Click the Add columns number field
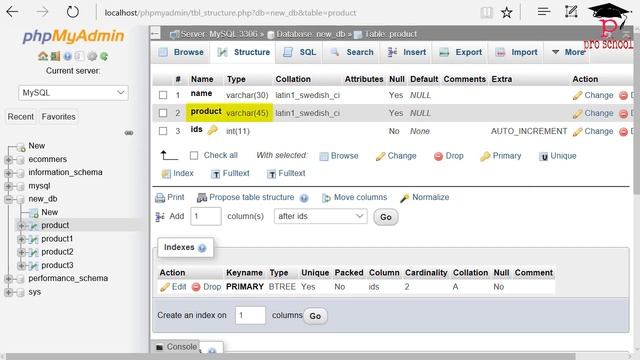This screenshot has height=360, width=640. [206, 216]
